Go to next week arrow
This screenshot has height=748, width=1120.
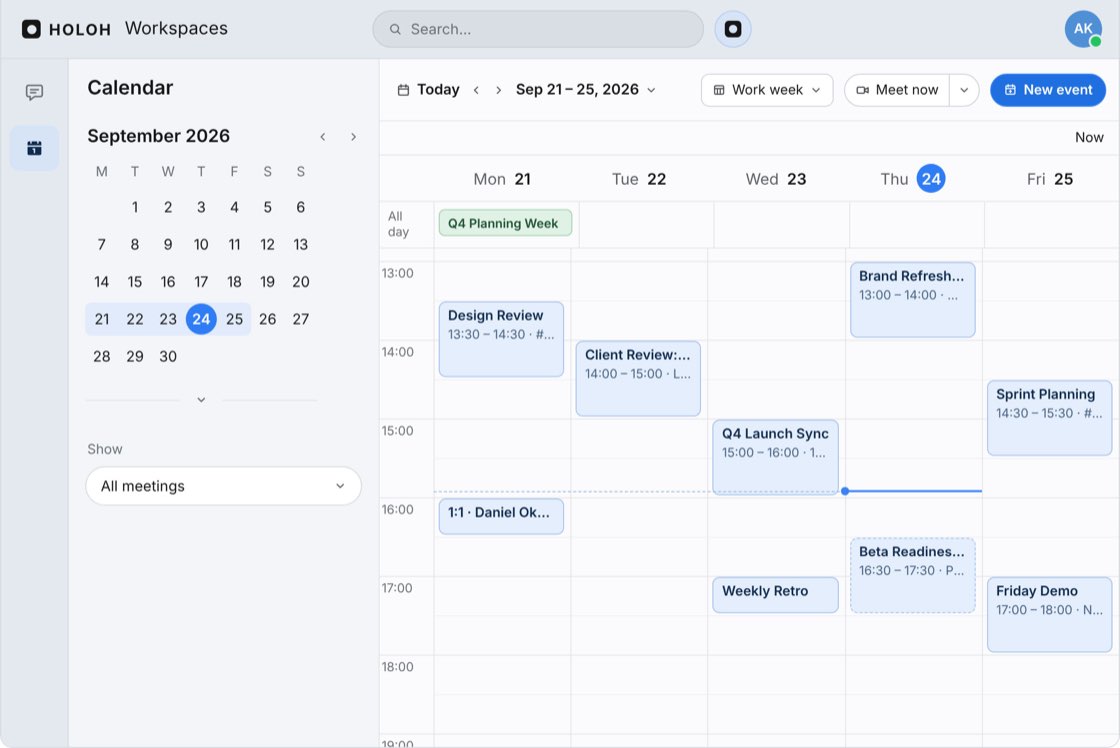point(499,90)
